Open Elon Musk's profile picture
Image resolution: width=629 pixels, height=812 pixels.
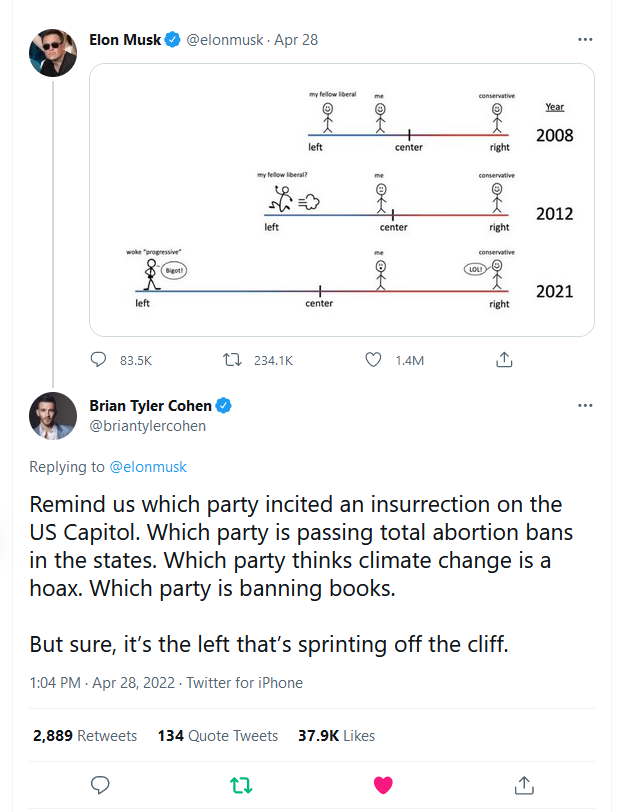(53, 53)
